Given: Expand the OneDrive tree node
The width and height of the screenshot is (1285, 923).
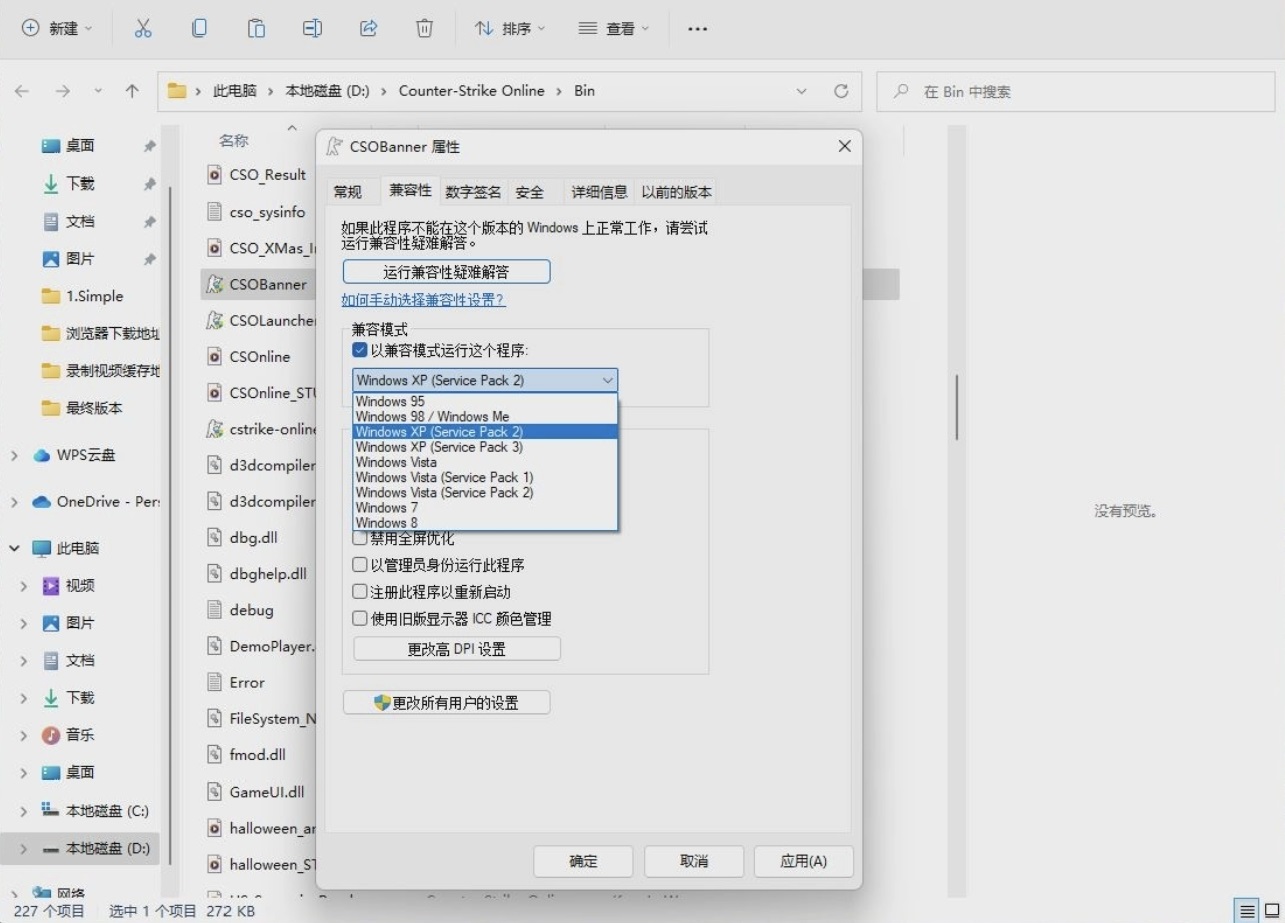Looking at the screenshot, I should pyautogui.click(x=14, y=502).
